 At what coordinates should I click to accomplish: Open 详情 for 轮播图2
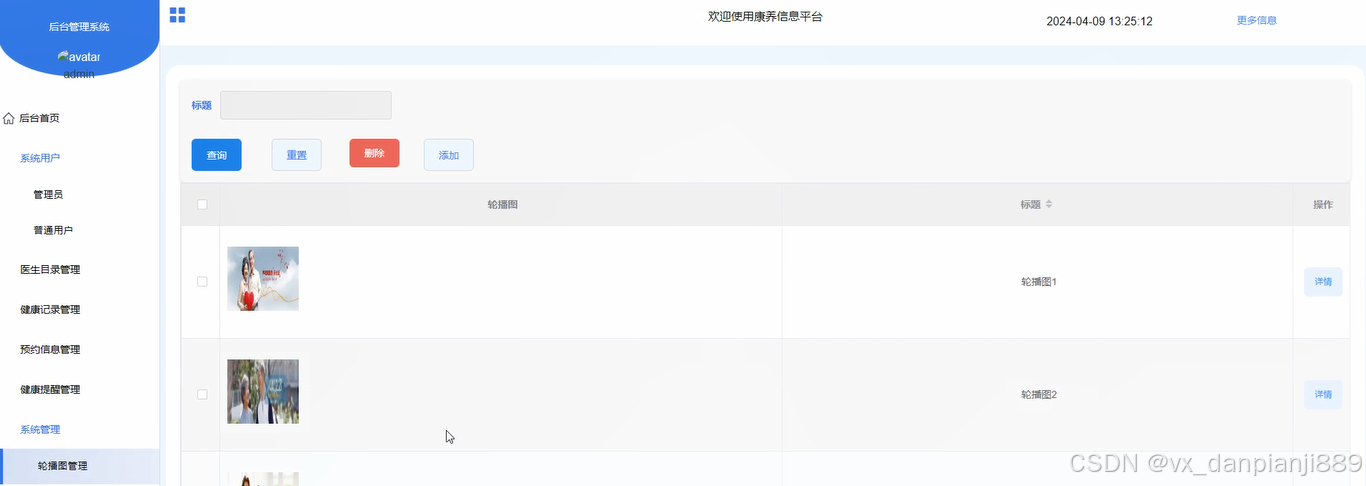pyautogui.click(x=1323, y=395)
